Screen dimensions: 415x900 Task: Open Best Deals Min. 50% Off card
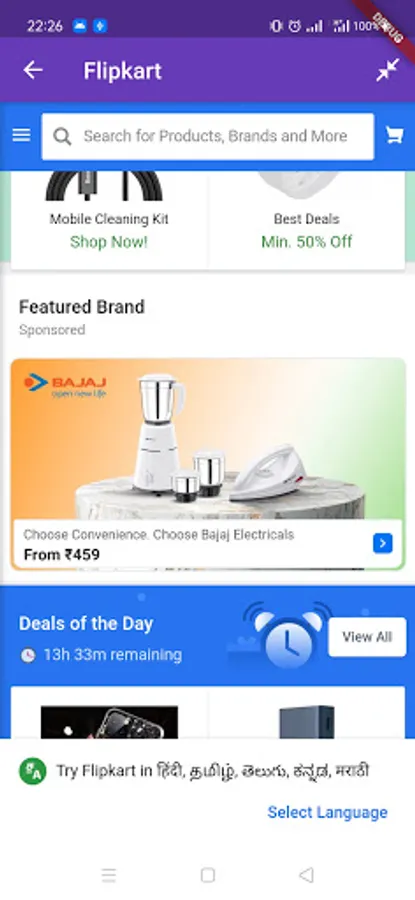tap(307, 220)
